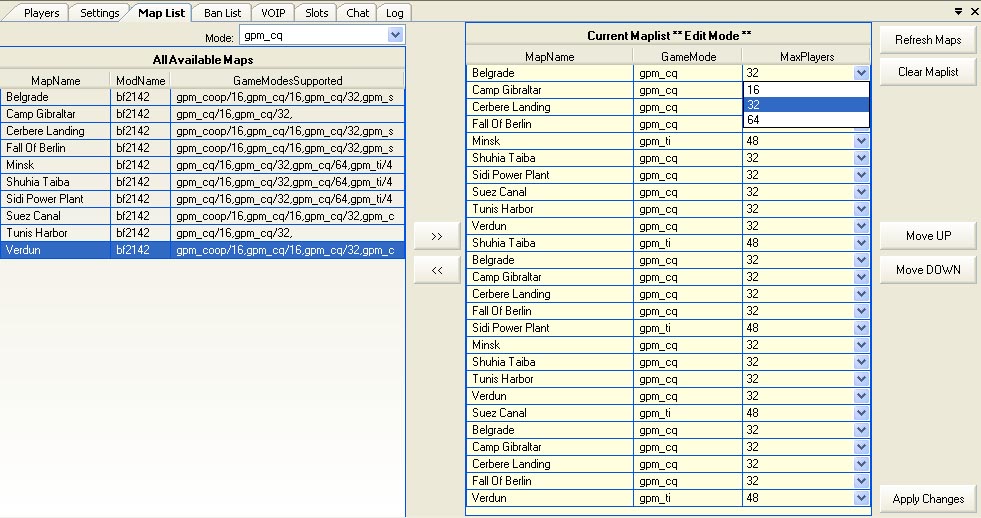Toggle the MaxPlayers dropdown arrow for first Belgrade row

(862, 73)
